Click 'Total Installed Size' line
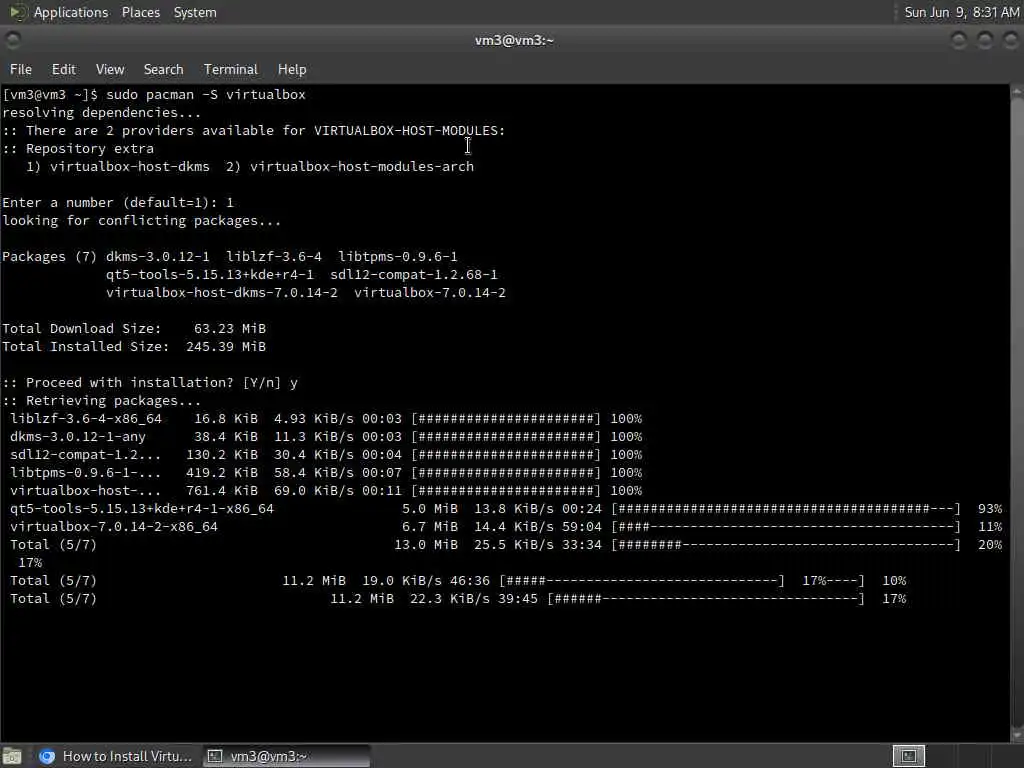Viewport: 1024px width, 768px height. point(134,347)
